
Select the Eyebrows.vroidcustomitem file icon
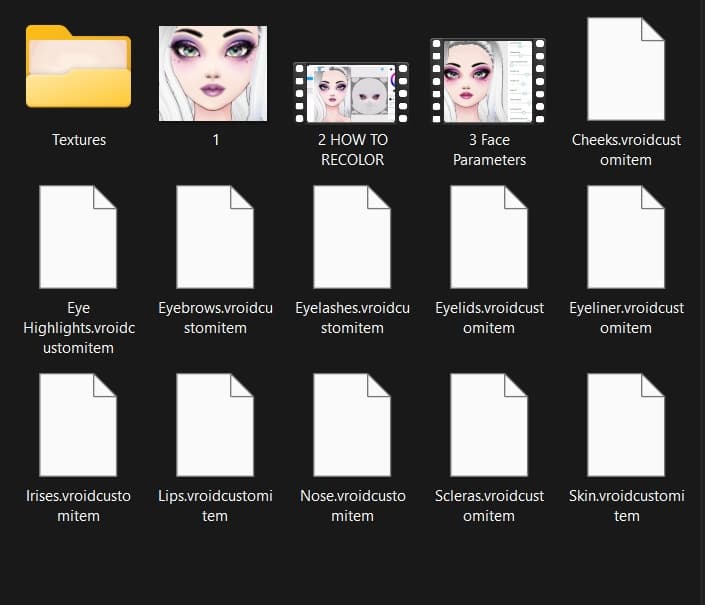[215, 237]
